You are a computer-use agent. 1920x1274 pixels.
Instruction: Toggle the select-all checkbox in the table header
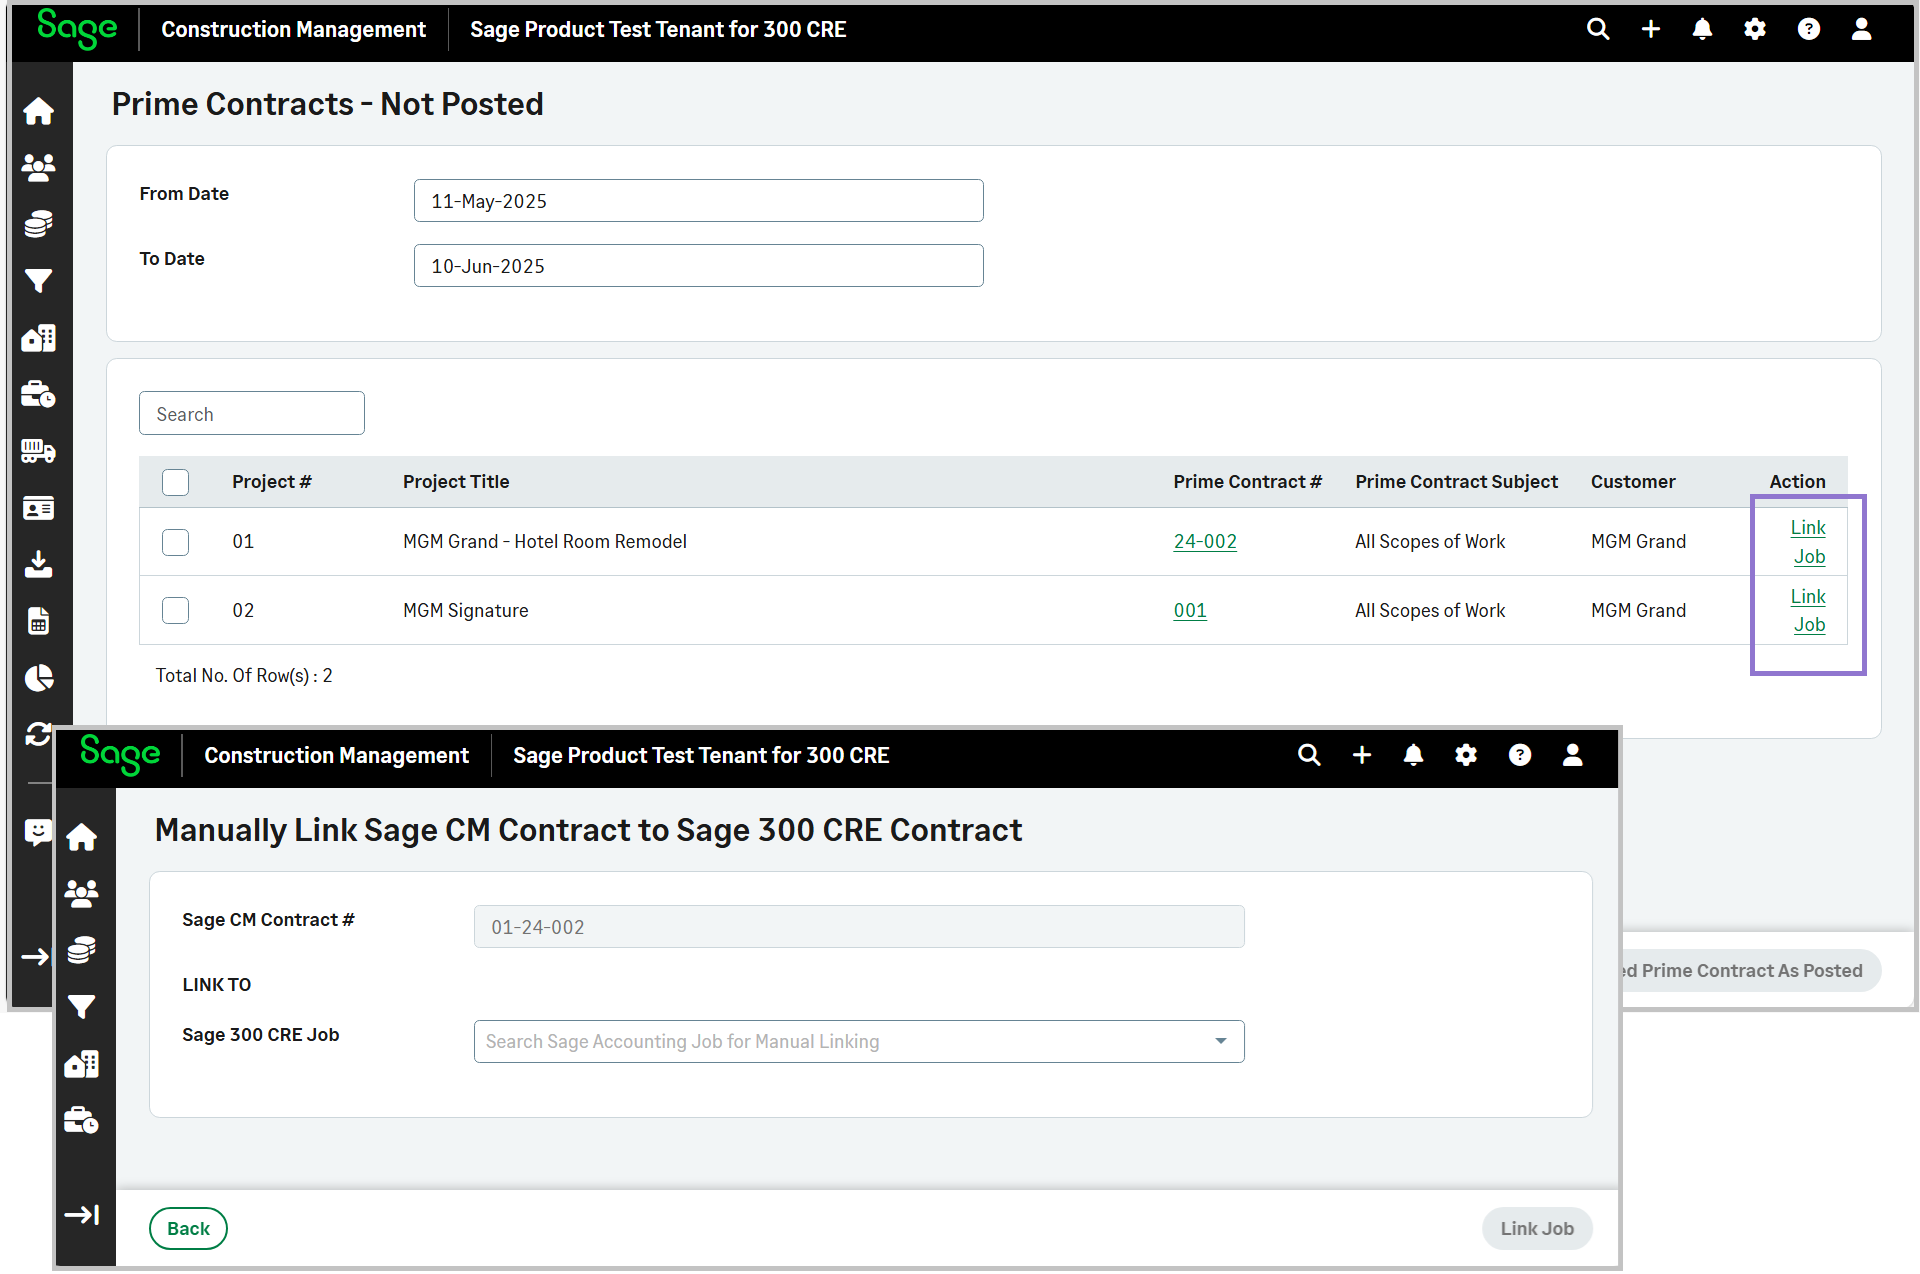[x=175, y=482]
